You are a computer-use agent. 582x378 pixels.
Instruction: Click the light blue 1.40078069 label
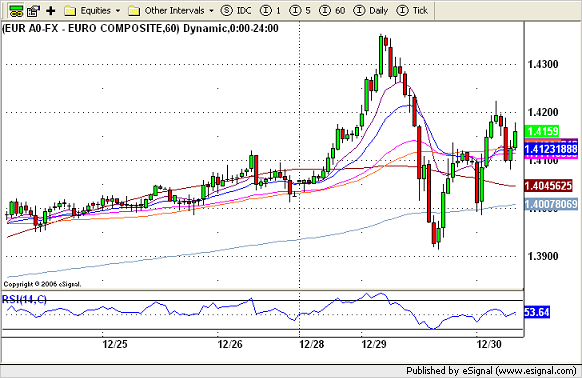coord(551,204)
